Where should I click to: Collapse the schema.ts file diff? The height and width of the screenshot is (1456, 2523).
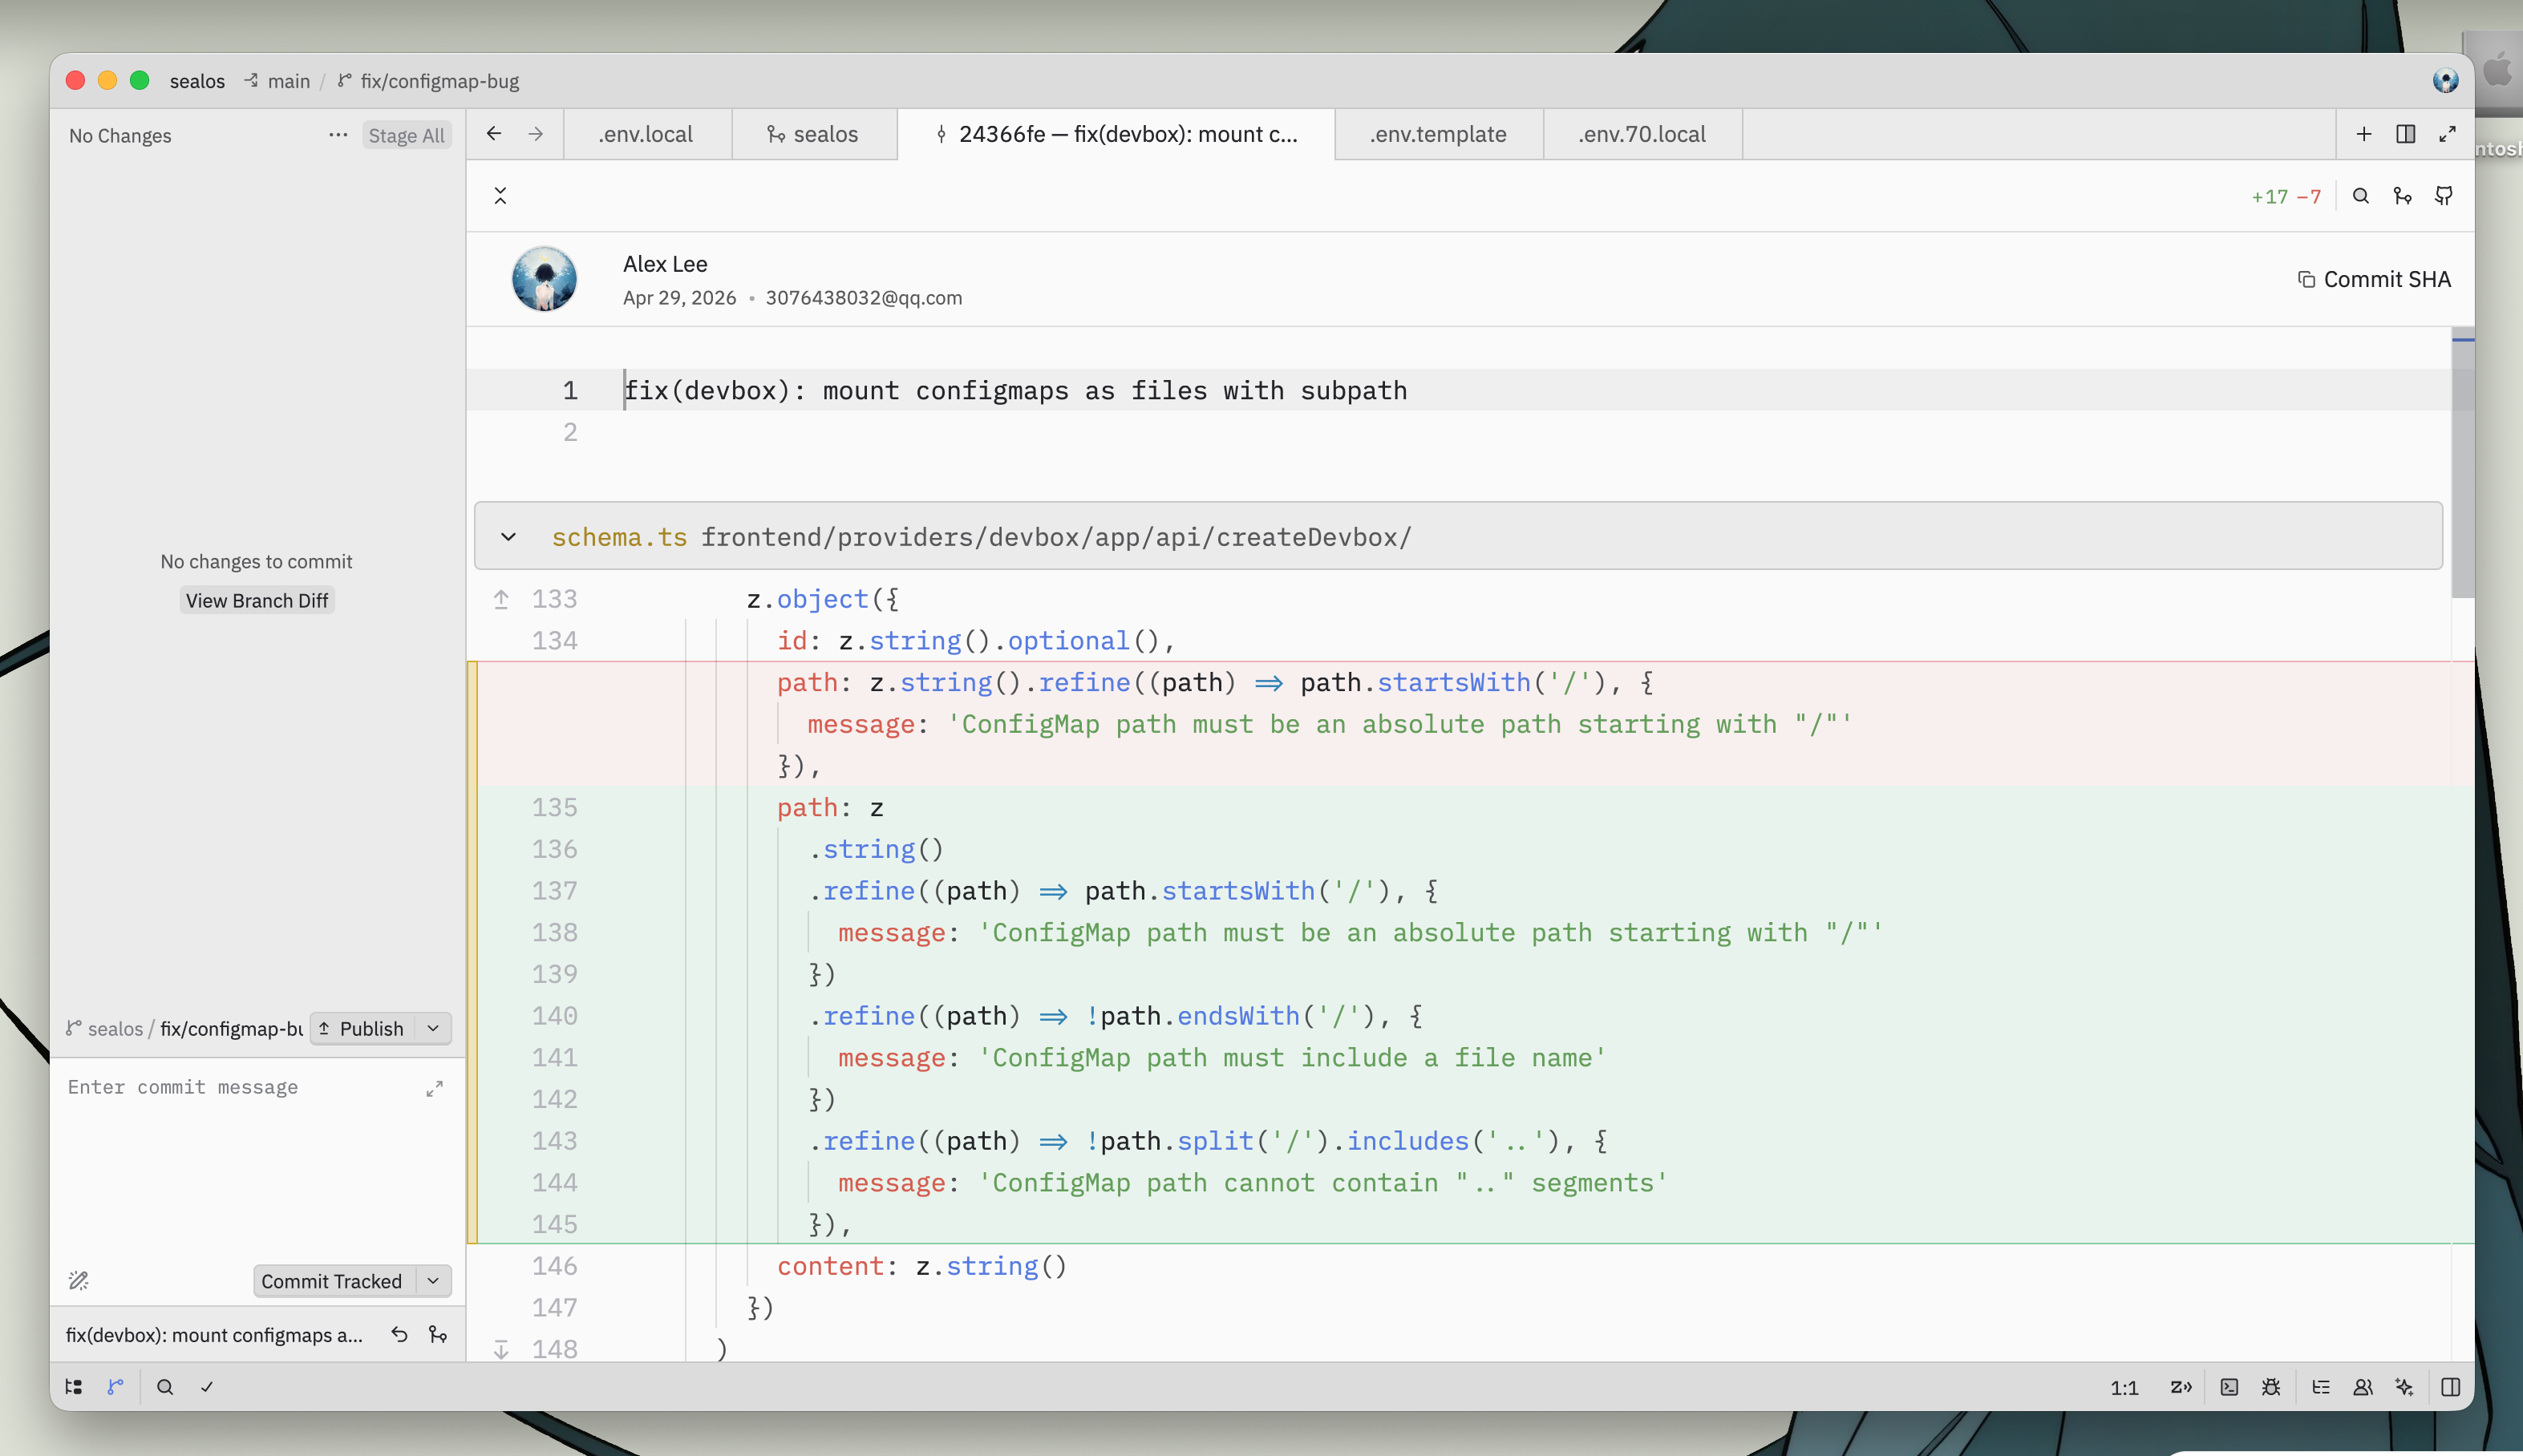click(509, 537)
